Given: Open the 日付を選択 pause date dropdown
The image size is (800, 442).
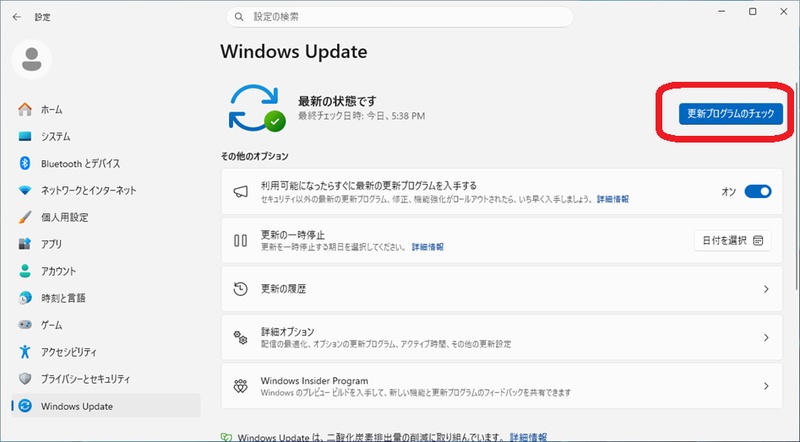Looking at the screenshot, I should pyautogui.click(x=733, y=240).
